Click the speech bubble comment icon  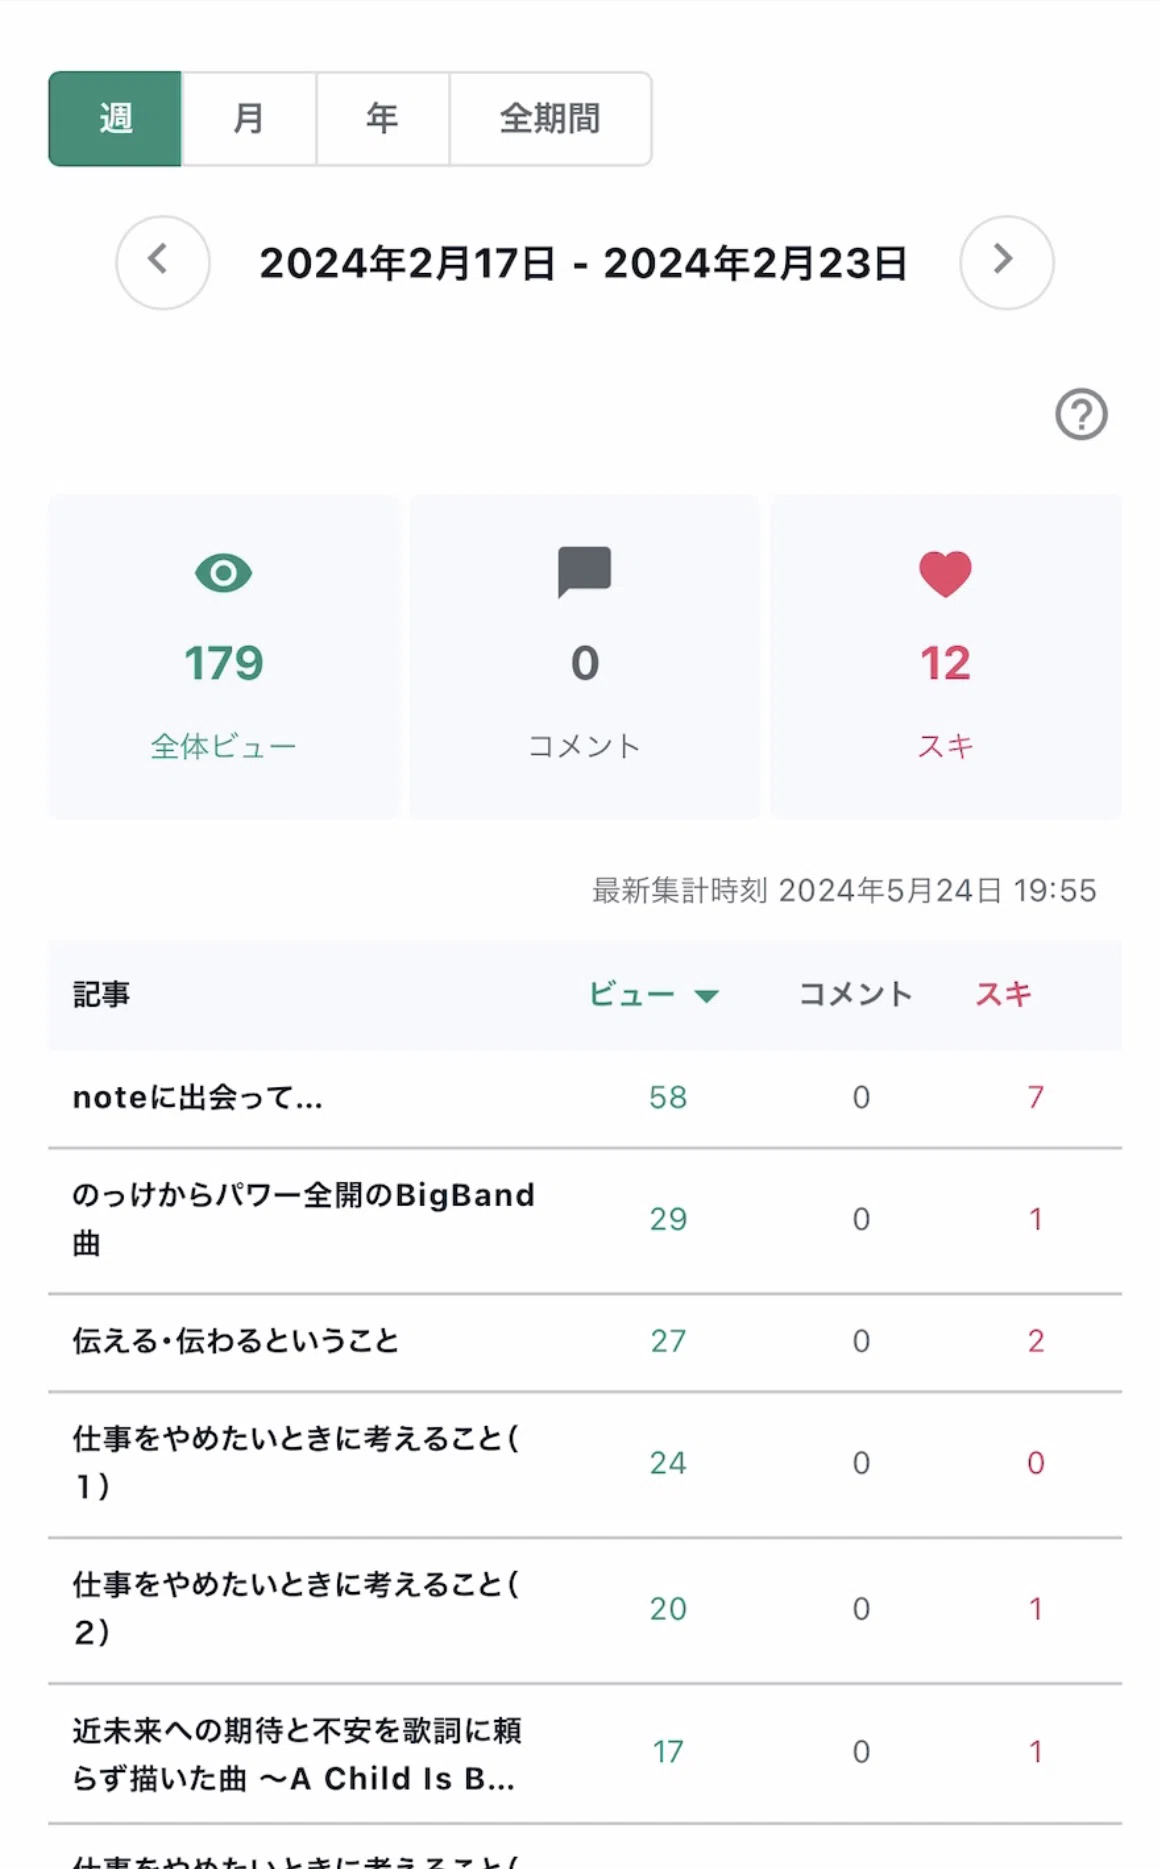pos(584,572)
